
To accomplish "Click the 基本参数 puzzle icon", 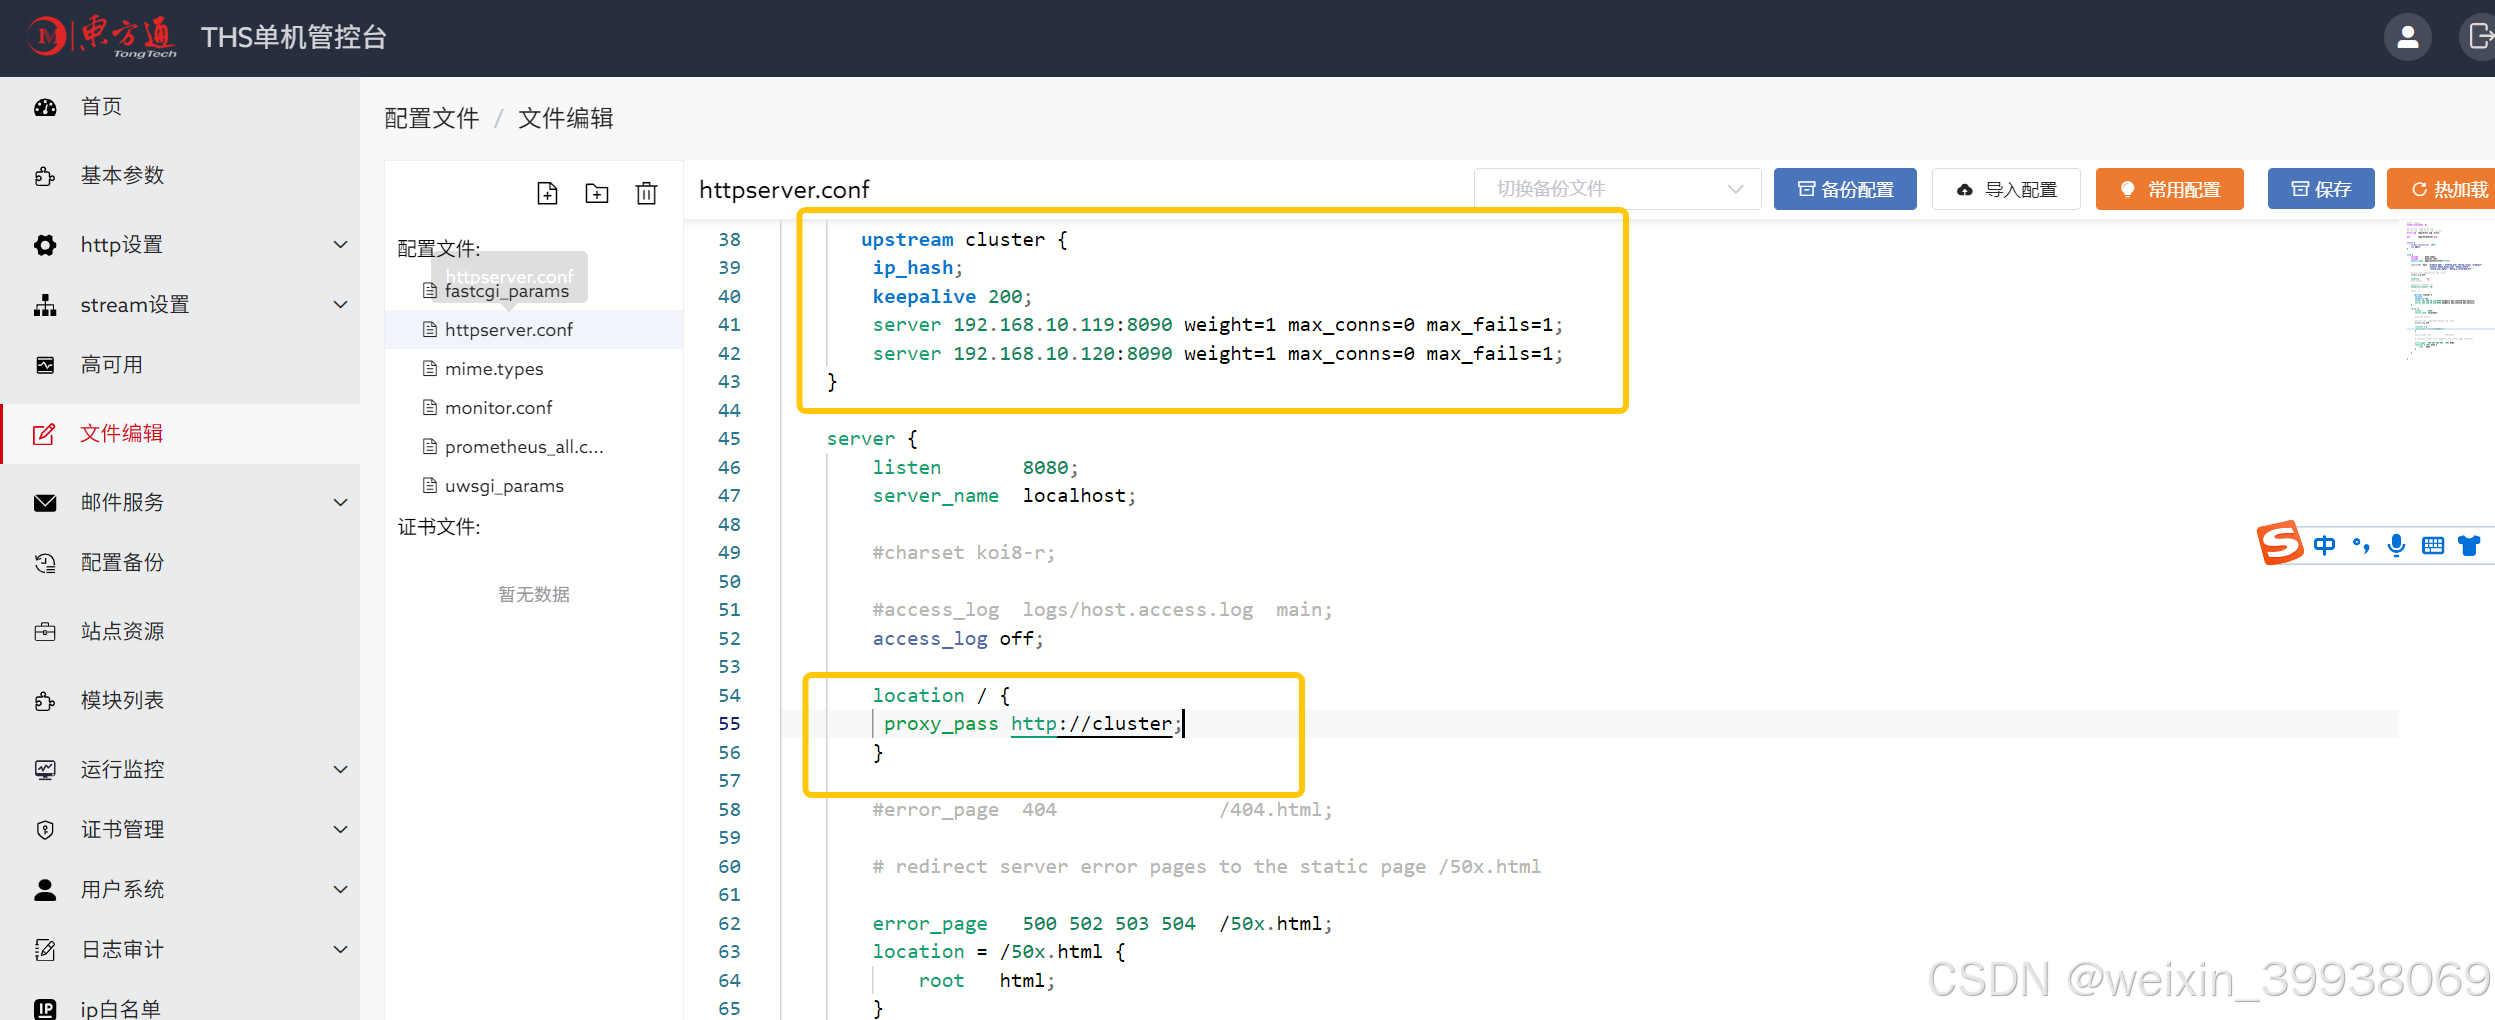I will (x=45, y=176).
